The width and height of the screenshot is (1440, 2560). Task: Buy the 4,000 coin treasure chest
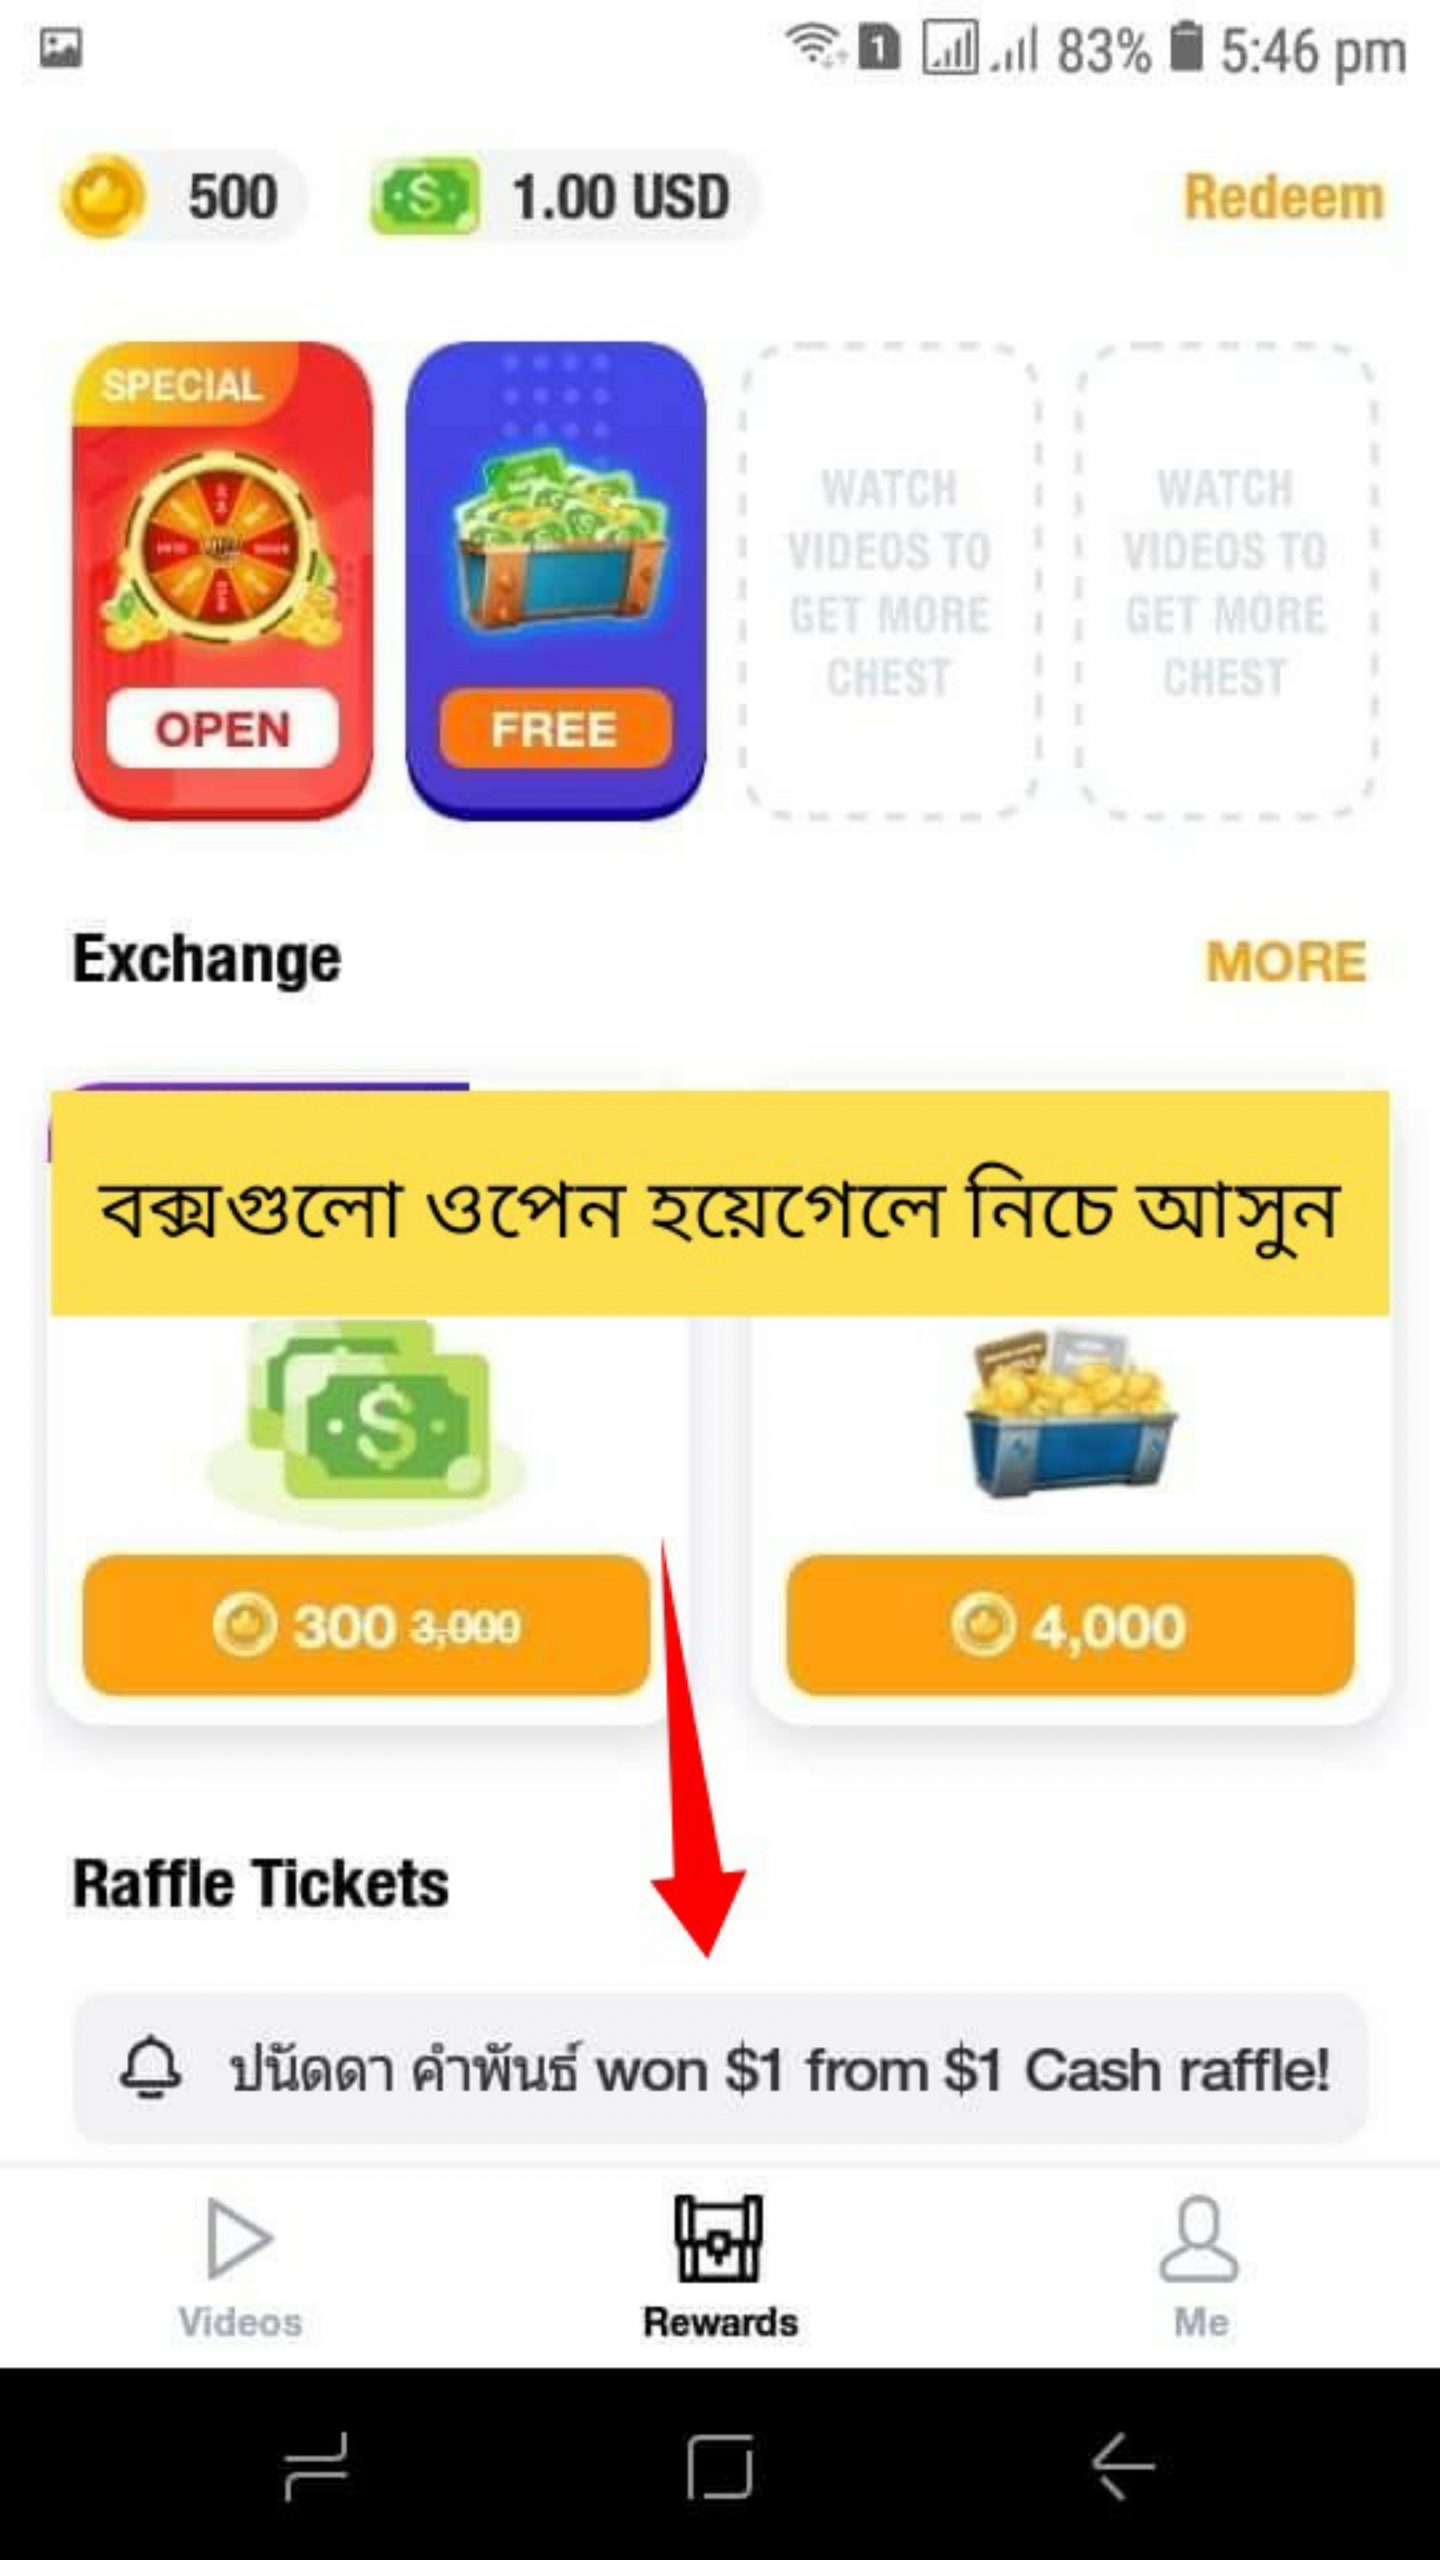click(x=1070, y=1625)
